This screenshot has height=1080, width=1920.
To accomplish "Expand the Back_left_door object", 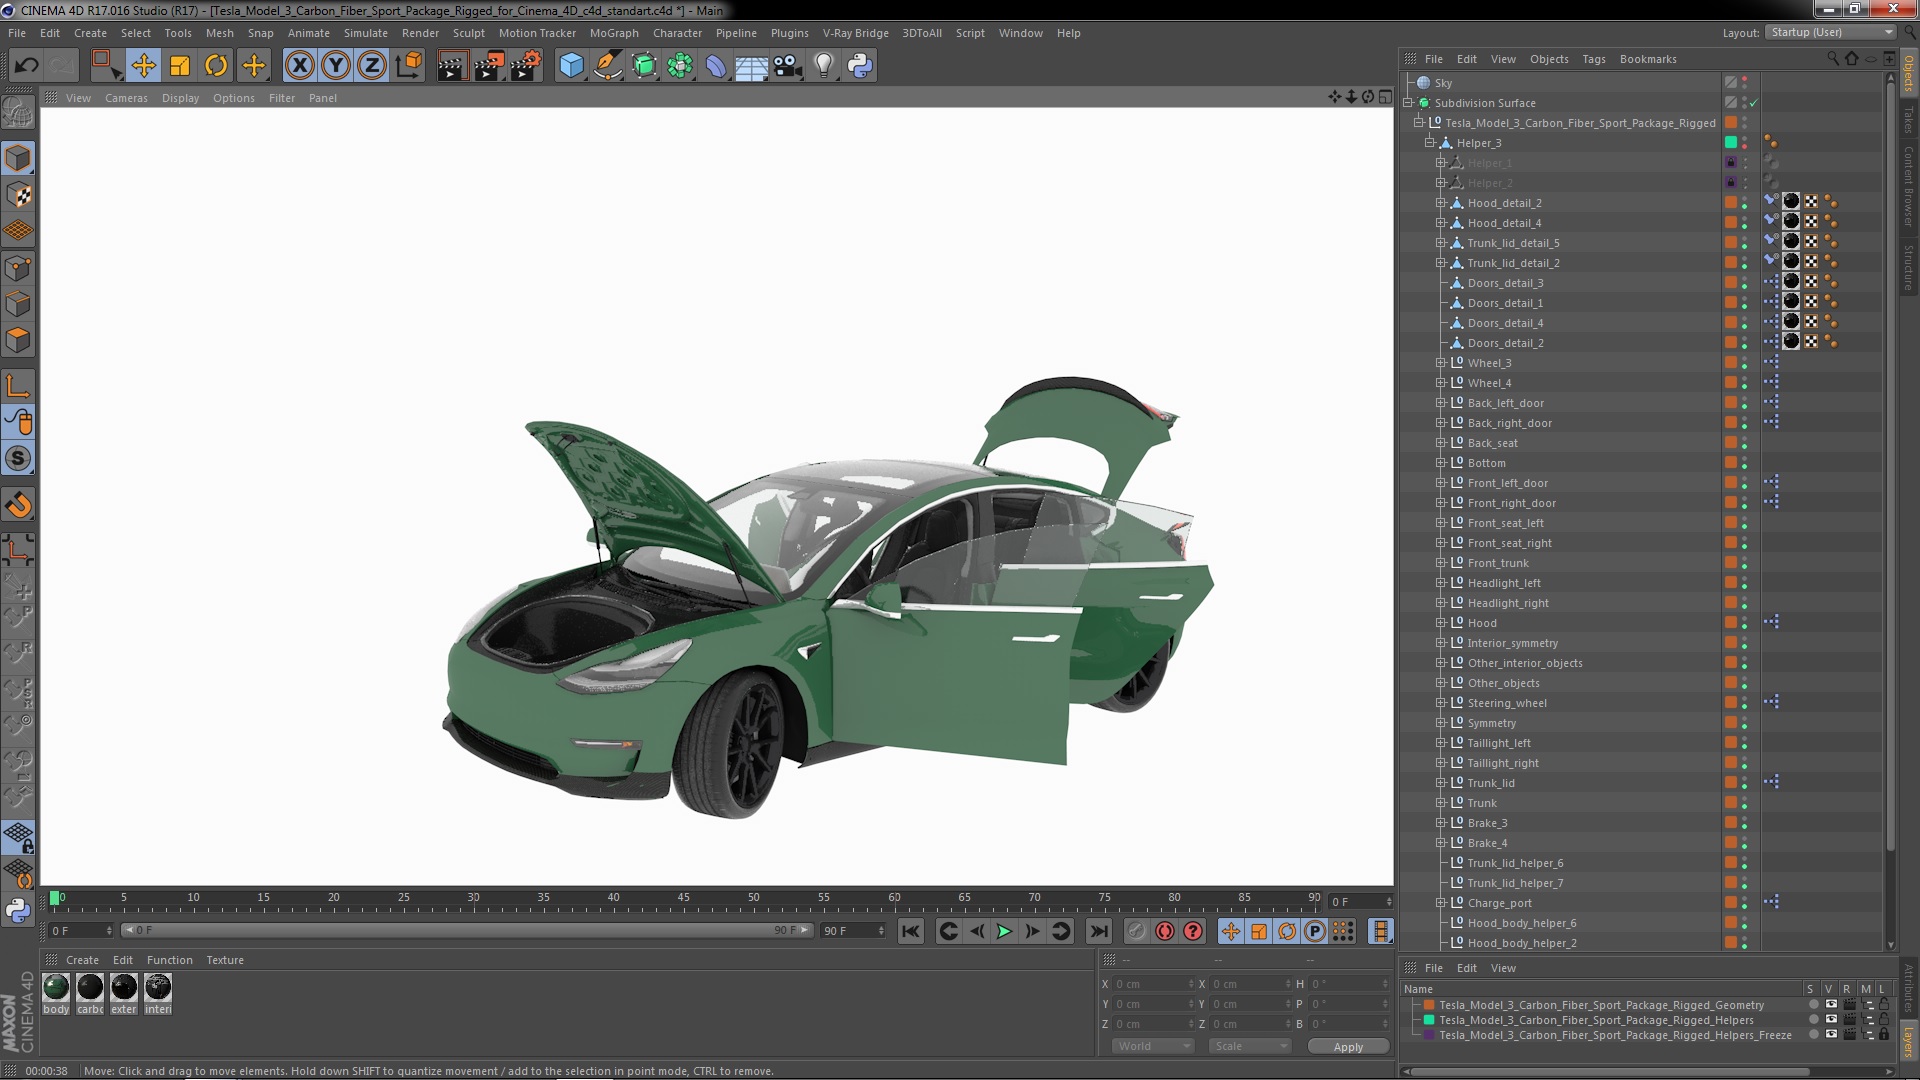I will 1441,403.
